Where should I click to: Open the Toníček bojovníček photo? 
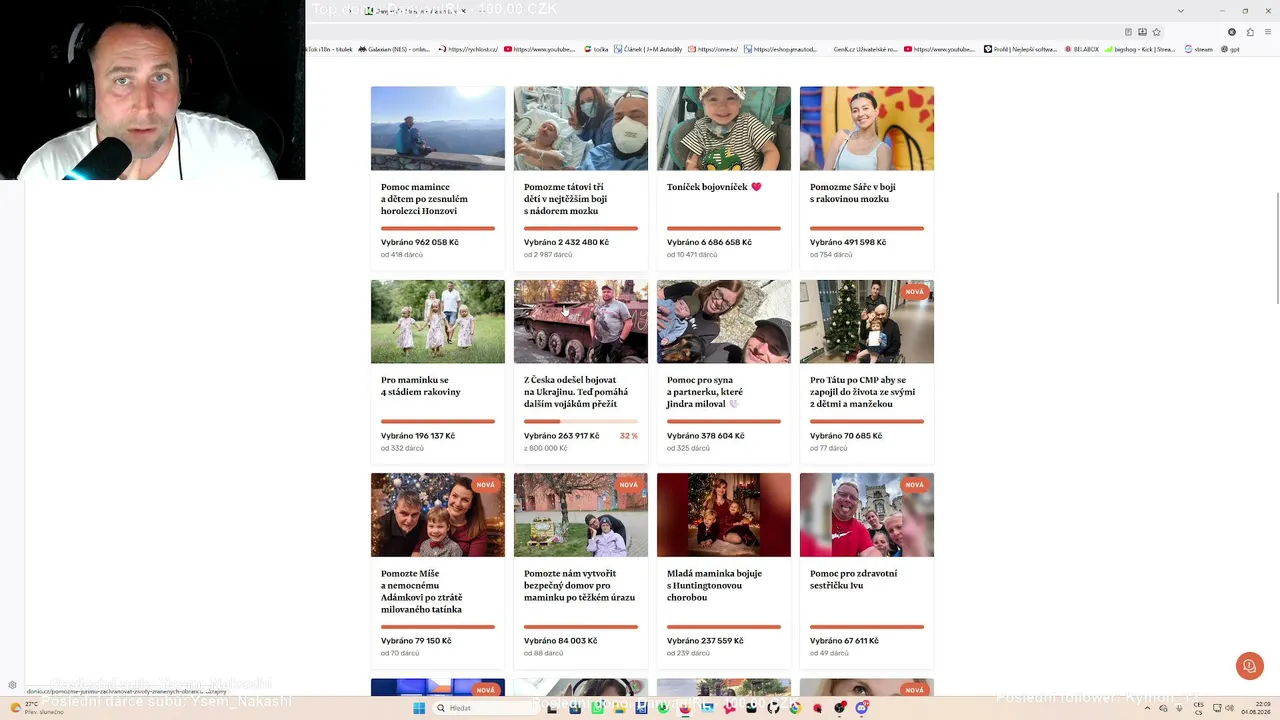coord(724,128)
